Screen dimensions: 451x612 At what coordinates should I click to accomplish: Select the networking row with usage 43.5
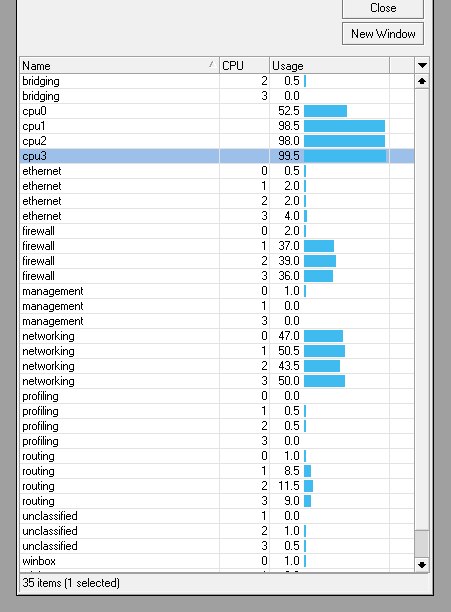coord(217,366)
